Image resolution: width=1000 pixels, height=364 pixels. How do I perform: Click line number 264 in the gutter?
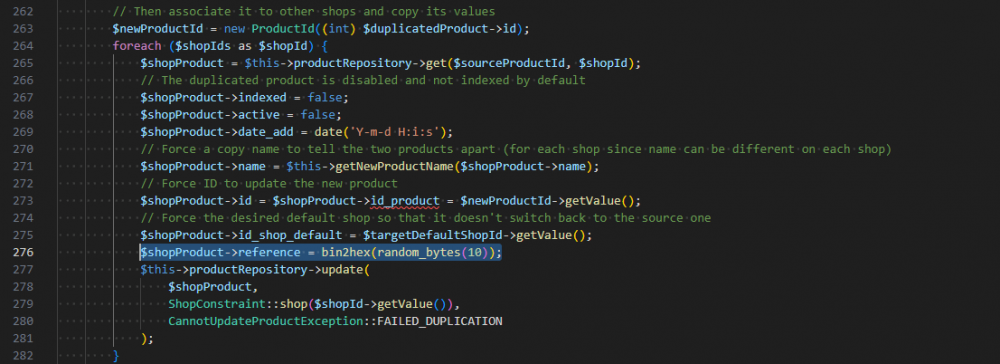click(x=22, y=46)
